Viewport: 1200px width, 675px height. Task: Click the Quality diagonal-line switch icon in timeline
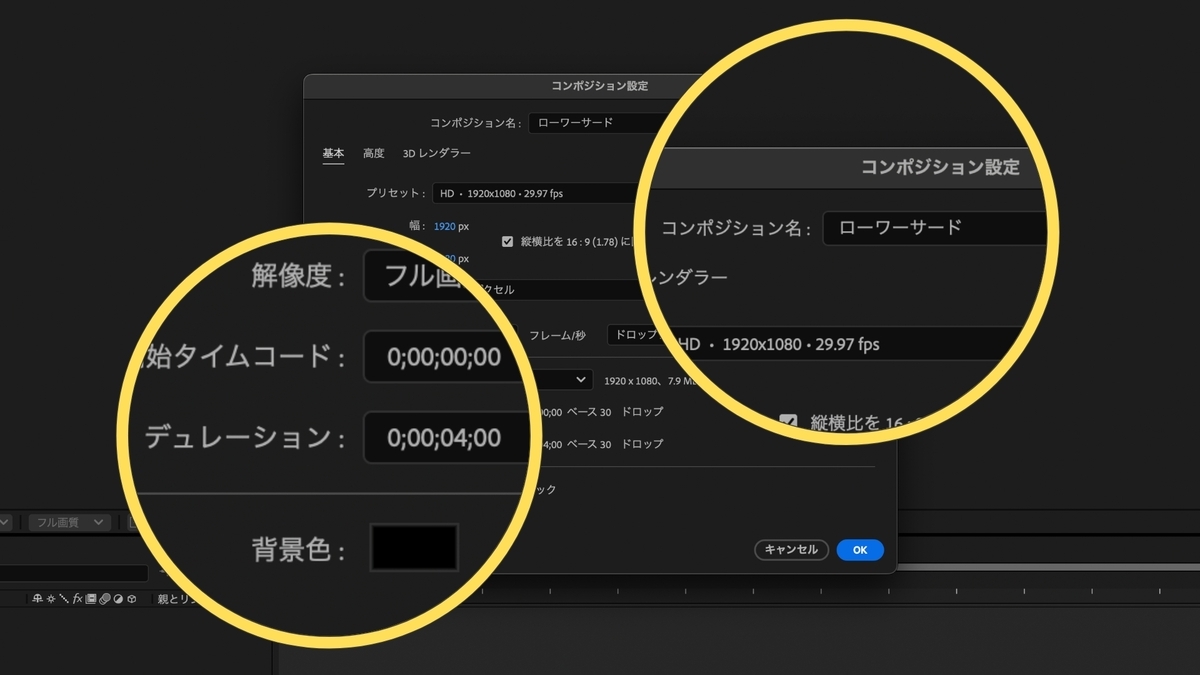click(x=63, y=599)
